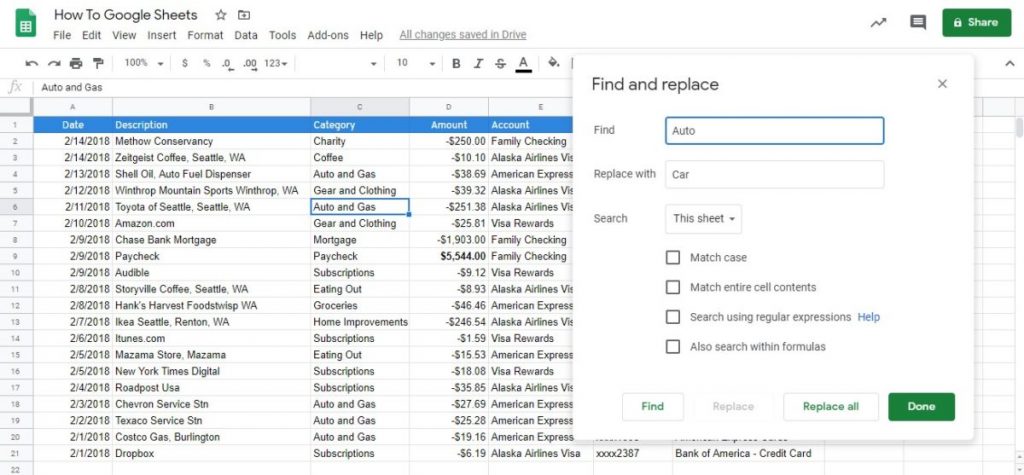Open the Data menu
1024x475 pixels.
[246, 35]
